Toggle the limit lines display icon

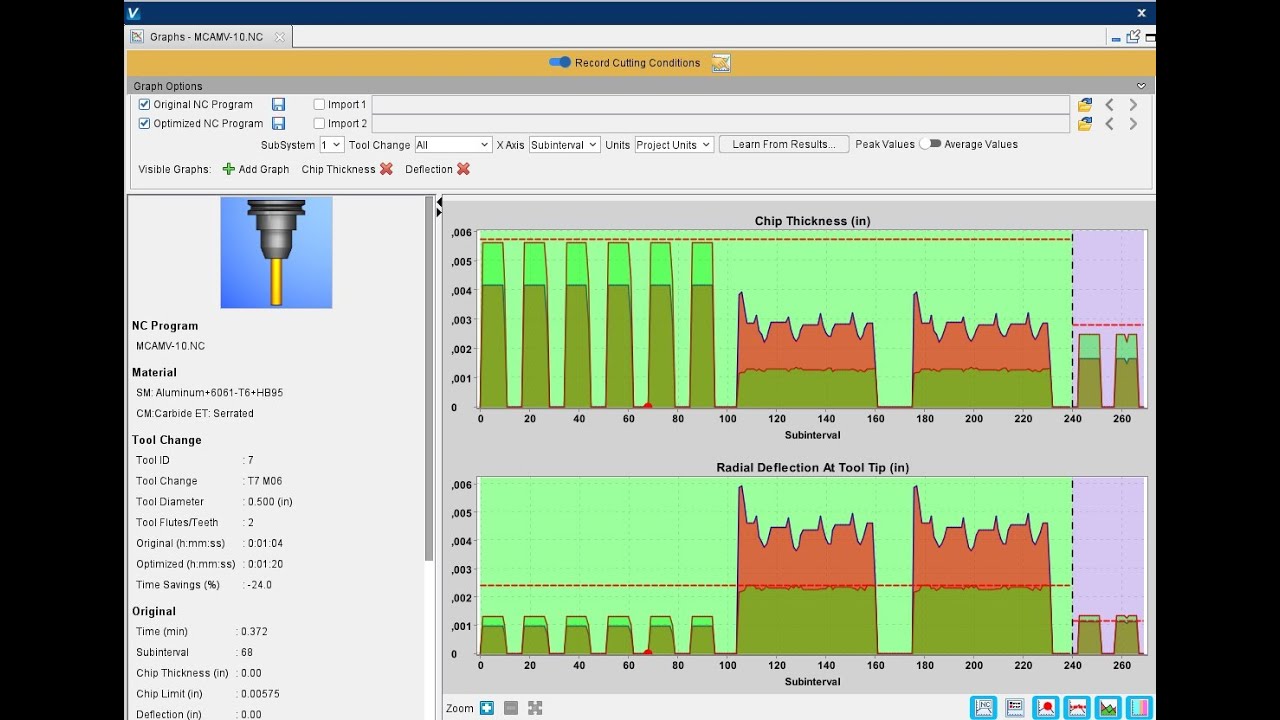tap(1077, 707)
